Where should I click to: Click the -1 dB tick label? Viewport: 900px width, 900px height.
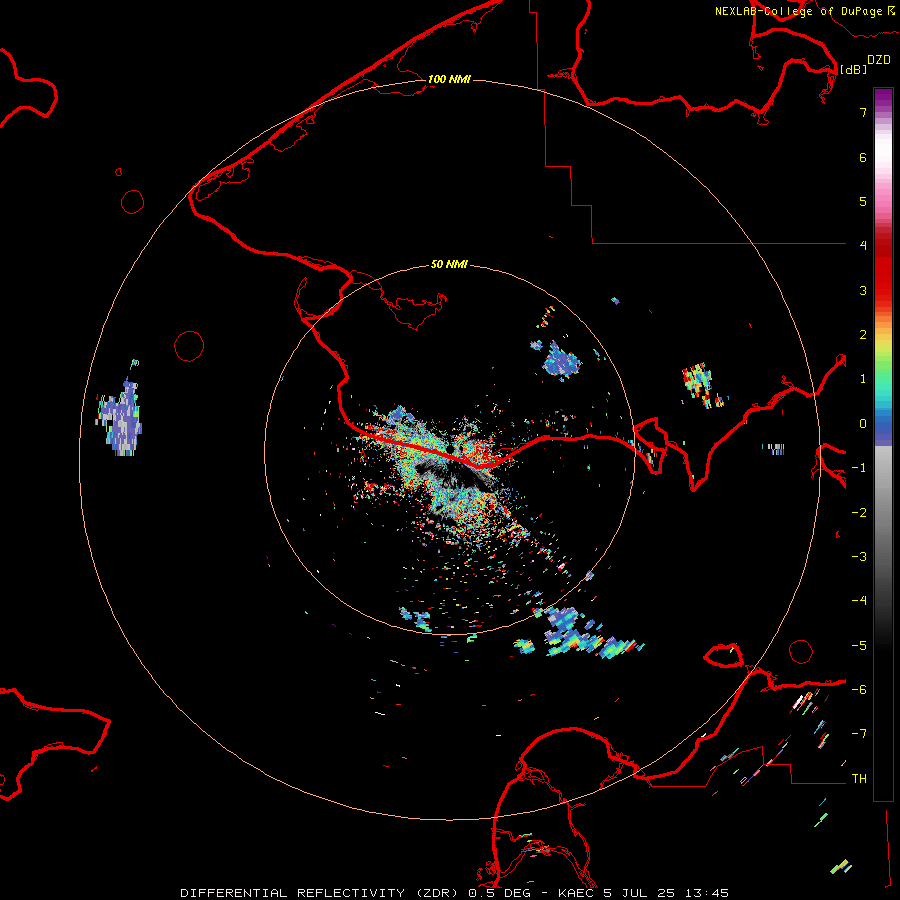(859, 468)
